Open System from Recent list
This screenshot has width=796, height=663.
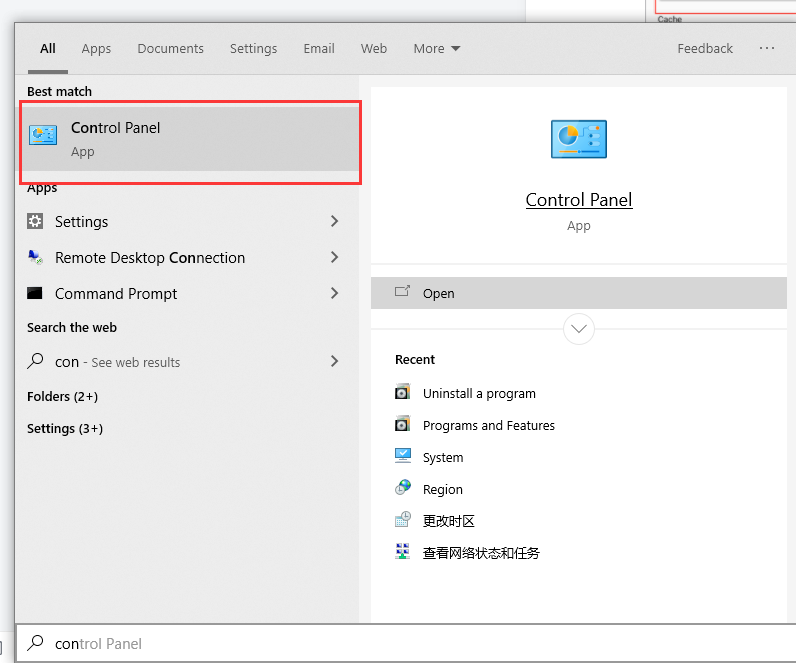pos(443,457)
